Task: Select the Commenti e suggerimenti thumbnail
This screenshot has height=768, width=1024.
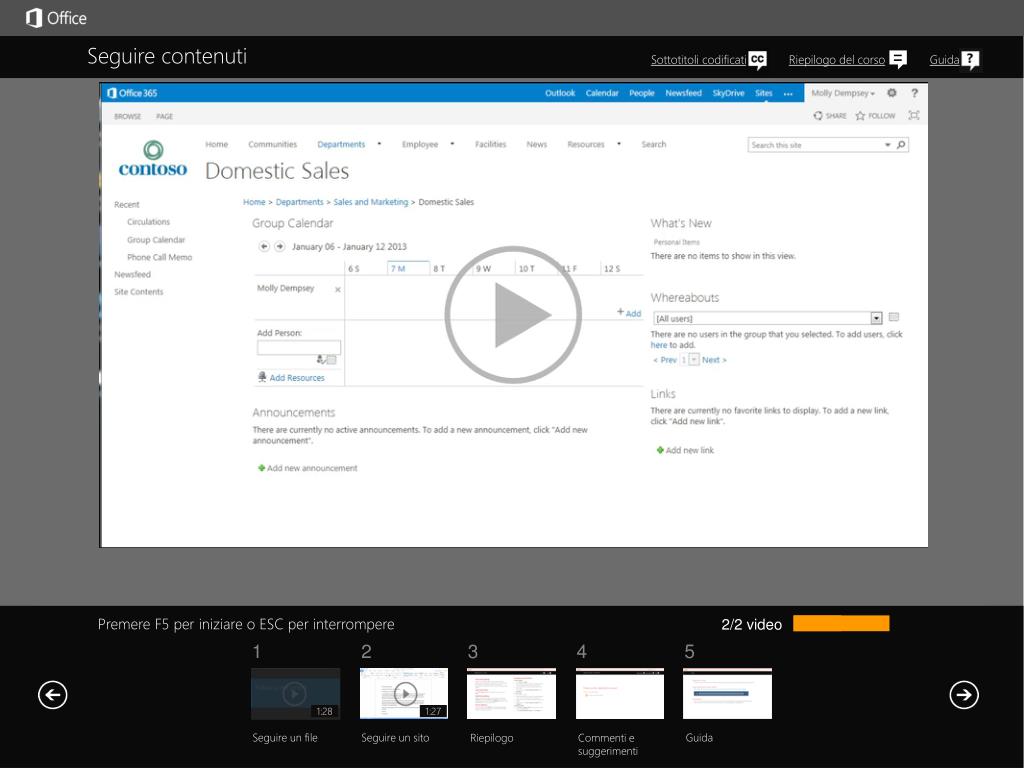Action: coord(620,694)
